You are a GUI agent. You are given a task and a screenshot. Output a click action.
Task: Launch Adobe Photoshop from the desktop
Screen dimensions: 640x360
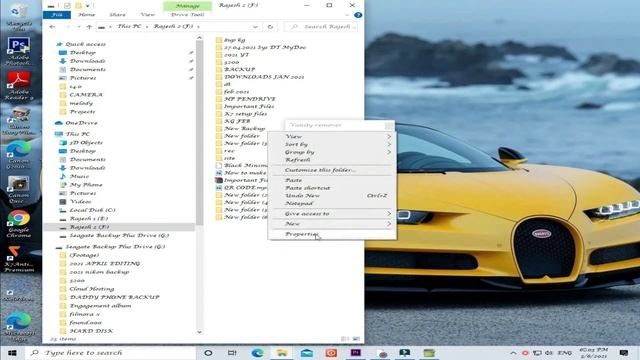[19, 51]
